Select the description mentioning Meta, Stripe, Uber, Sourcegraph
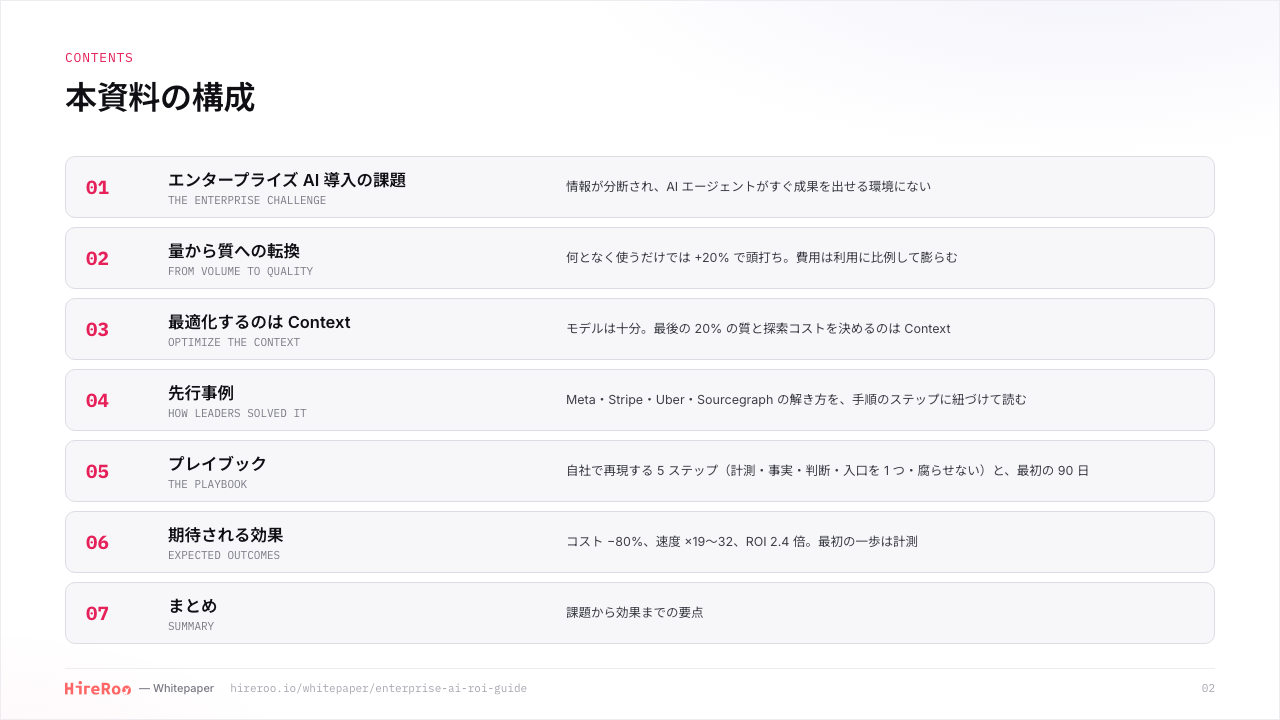The image size is (1280, 720). click(796, 399)
